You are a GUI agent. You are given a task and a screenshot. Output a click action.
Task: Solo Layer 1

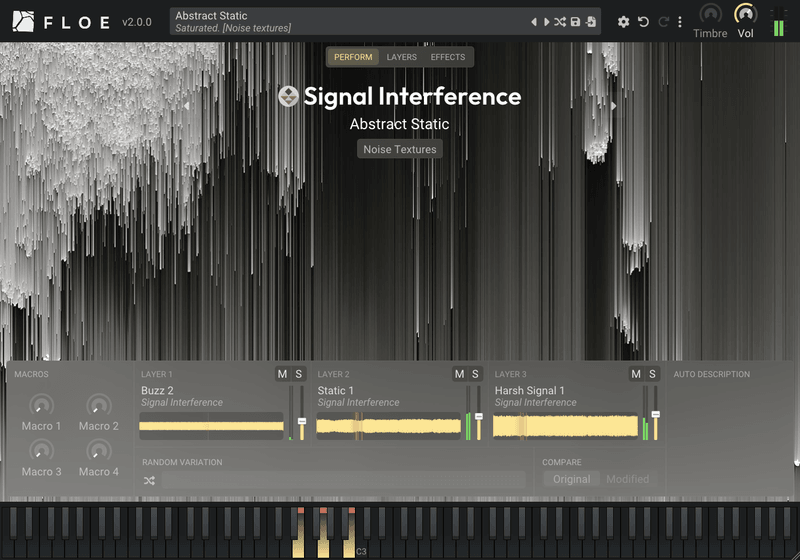click(298, 374)
